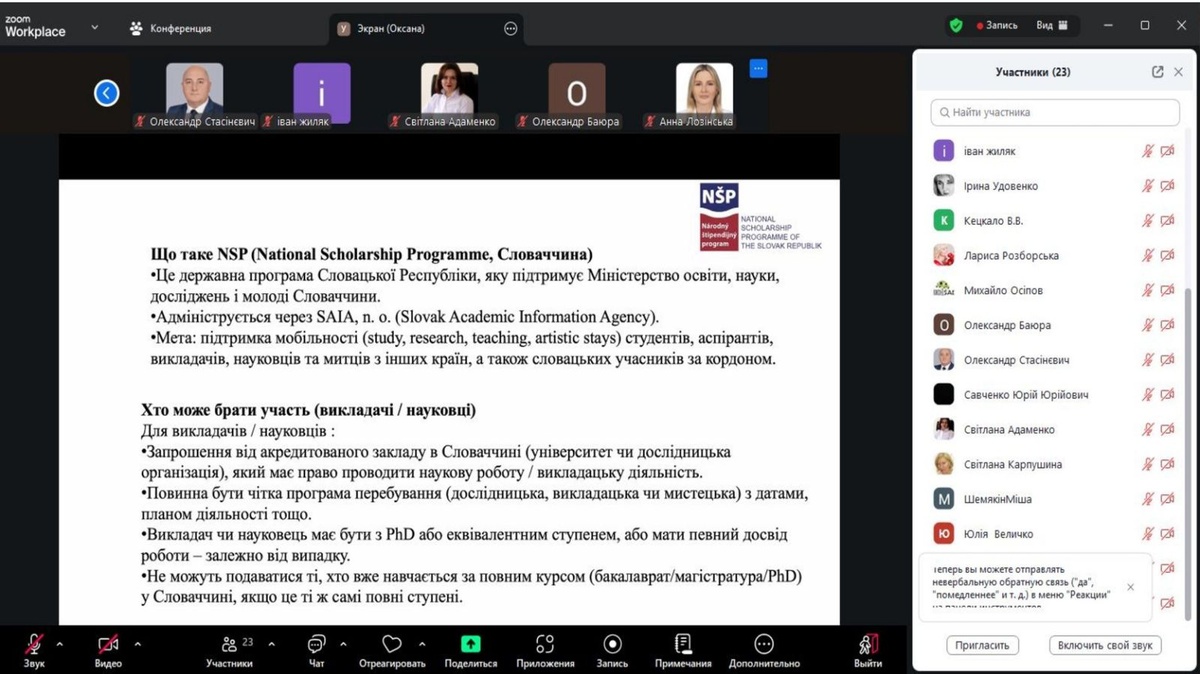Viewport: 1200px width, 674px height.
Task: Click the Включить свой звук button
Action: (x=1105, y=645)
